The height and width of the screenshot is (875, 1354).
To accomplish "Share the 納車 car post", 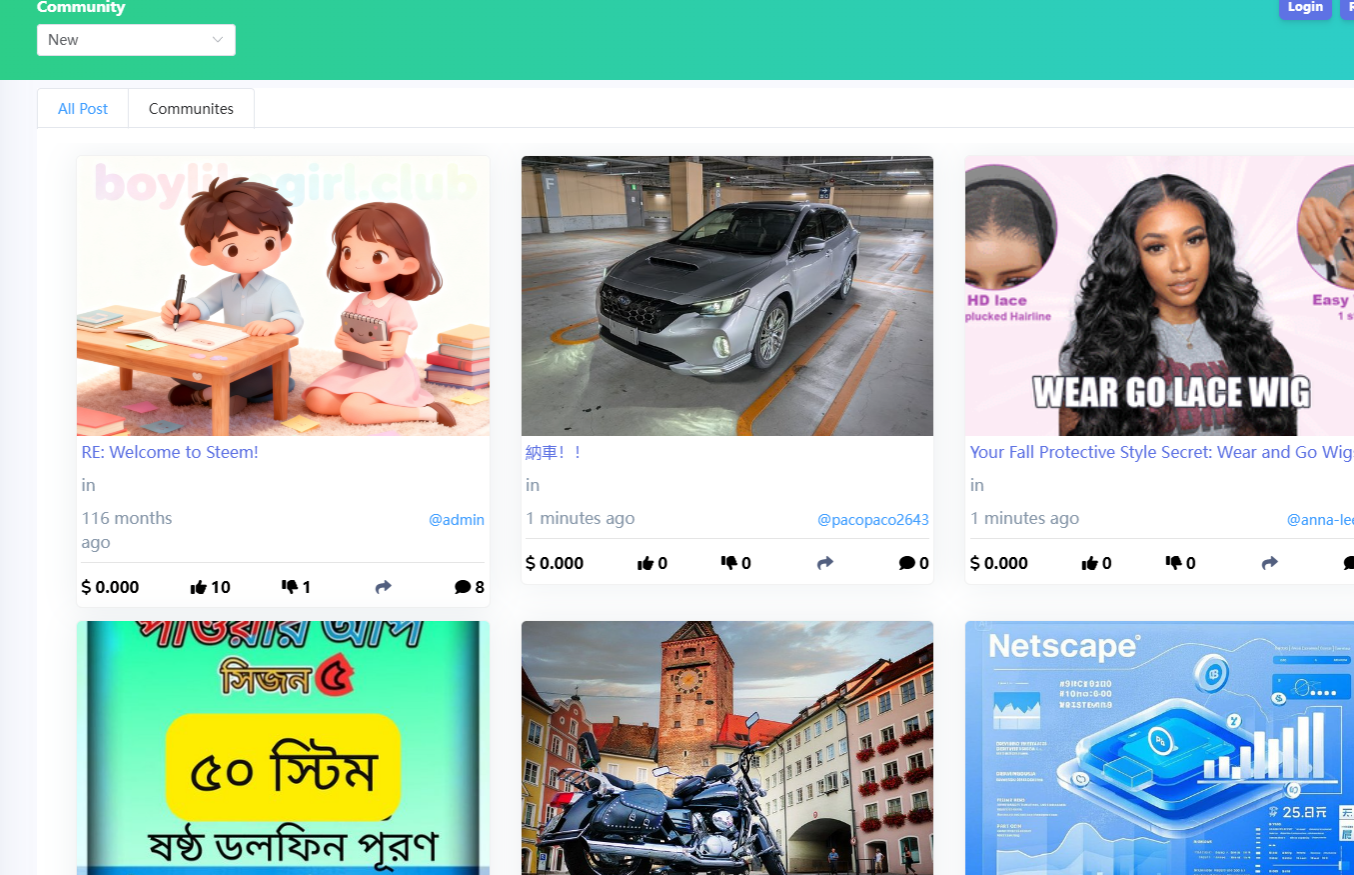I will click(x=825, y=563).
